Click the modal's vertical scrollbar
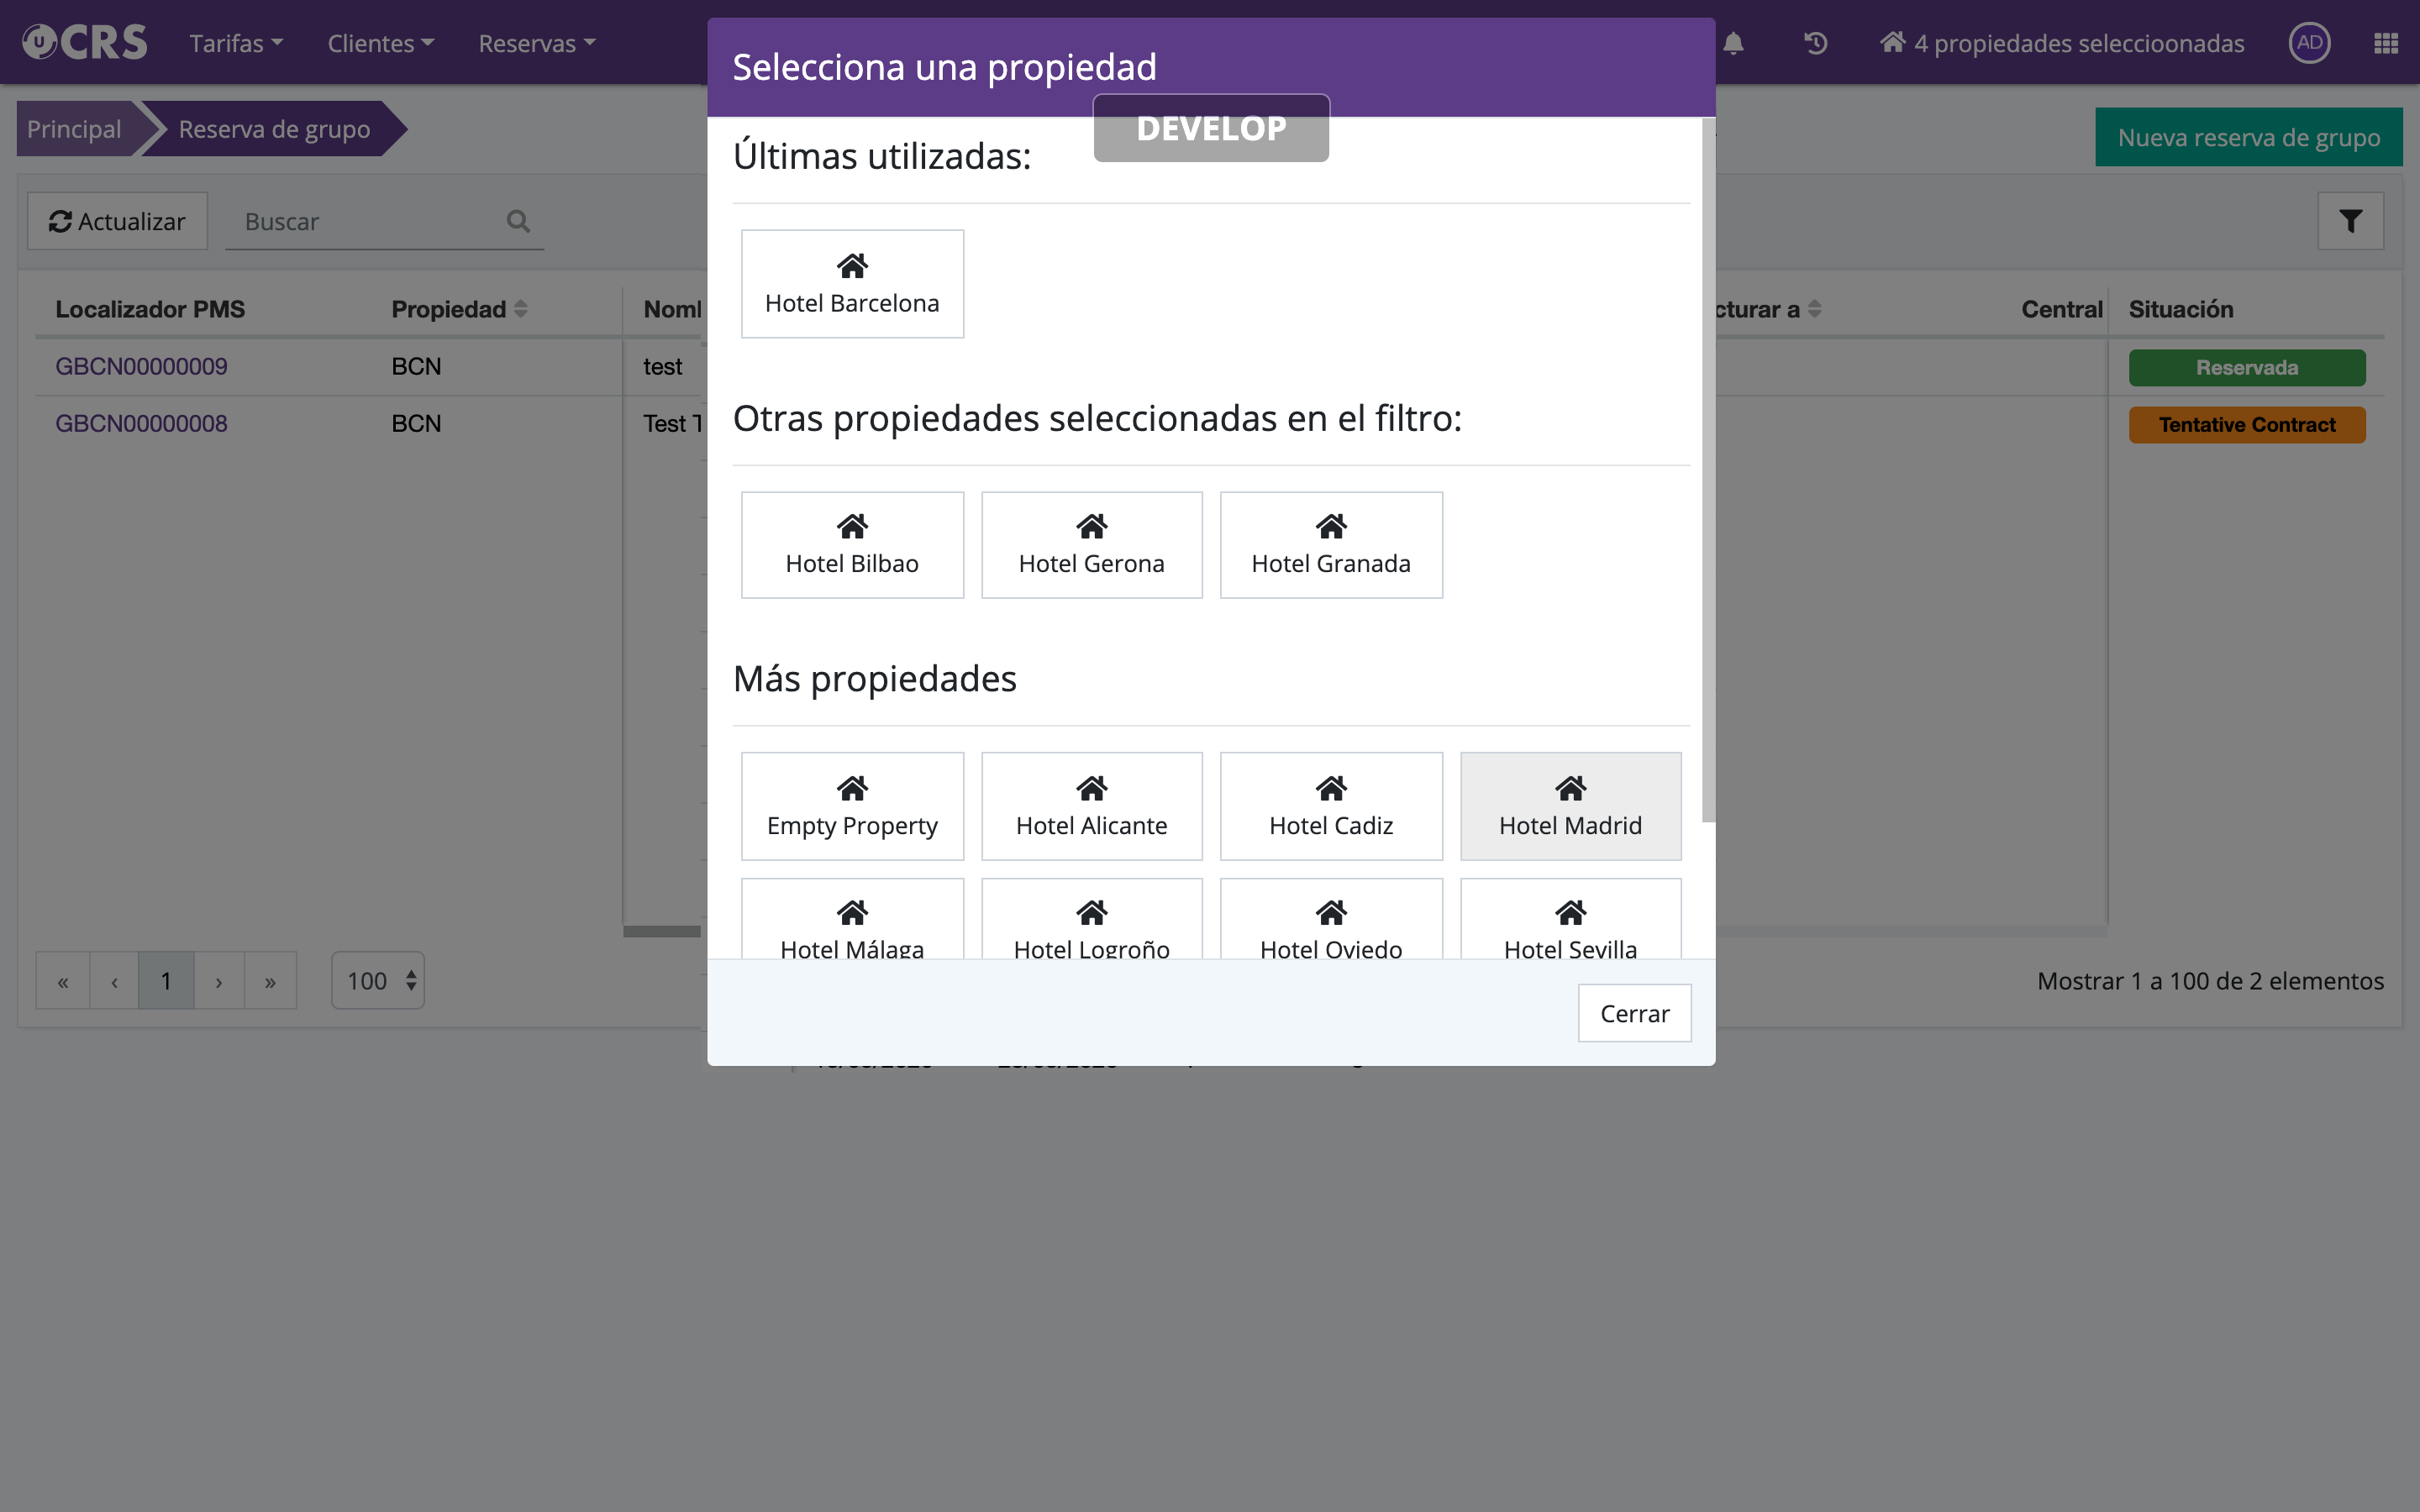The height and width of the screenshot is (1512, 2420). point(1708,470)
